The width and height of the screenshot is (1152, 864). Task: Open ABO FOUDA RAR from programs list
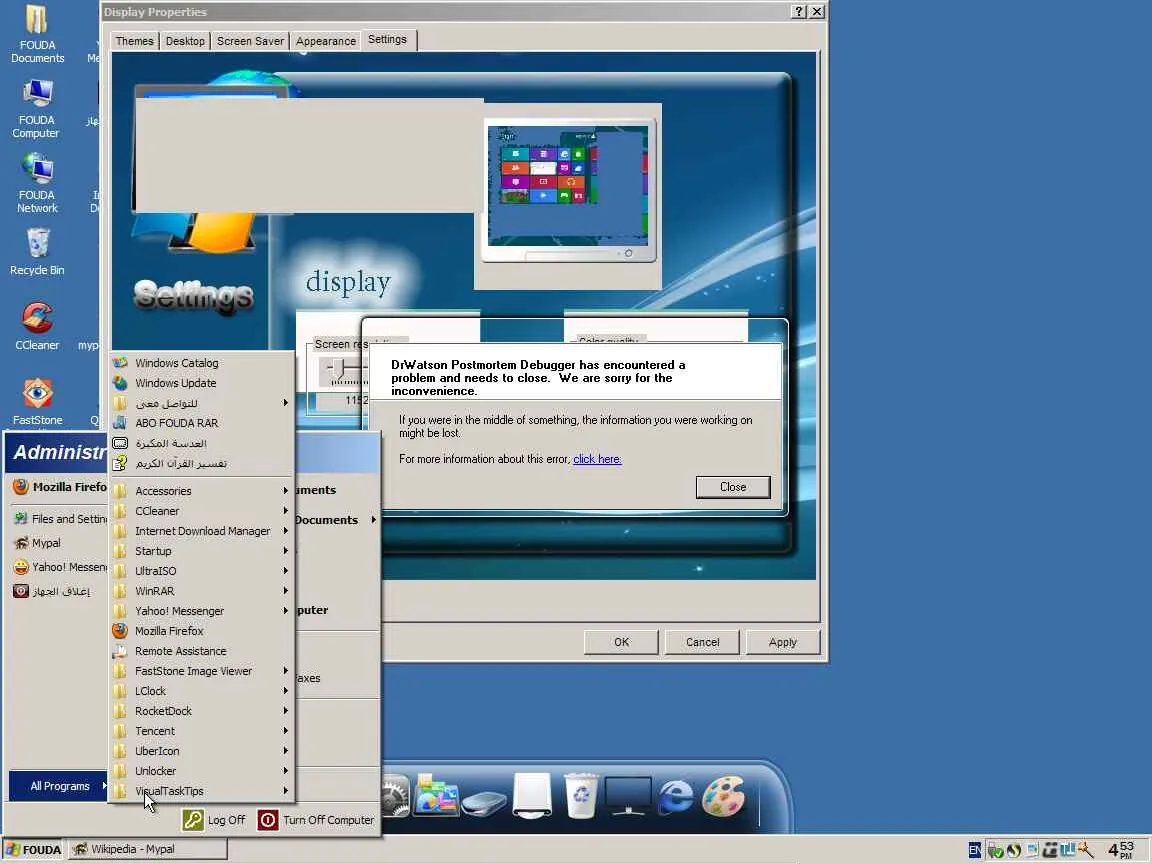point(202,423)
